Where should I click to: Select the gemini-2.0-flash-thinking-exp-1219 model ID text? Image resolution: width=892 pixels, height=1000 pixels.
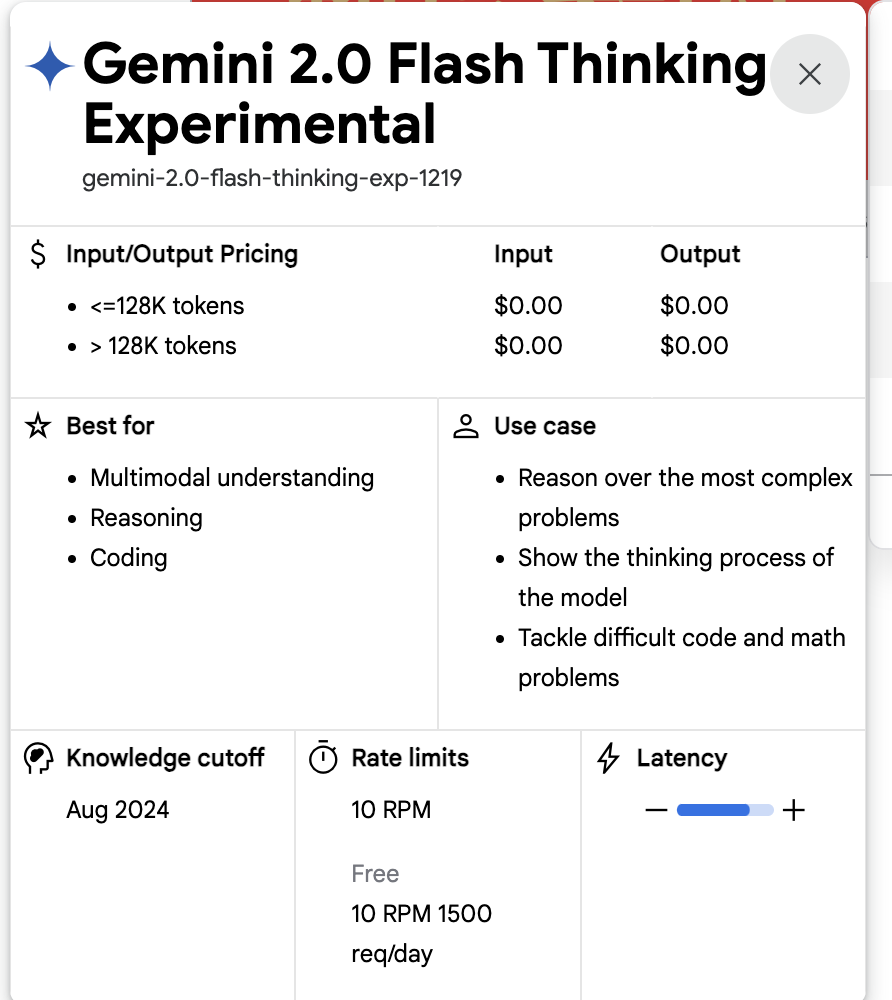click(x=272, y=179)
